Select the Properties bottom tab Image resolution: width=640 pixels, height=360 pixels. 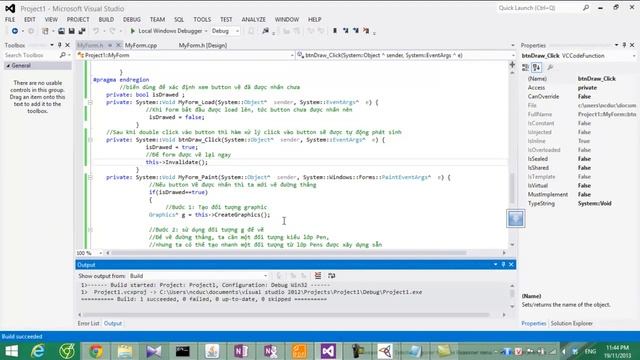coord(533,323)
